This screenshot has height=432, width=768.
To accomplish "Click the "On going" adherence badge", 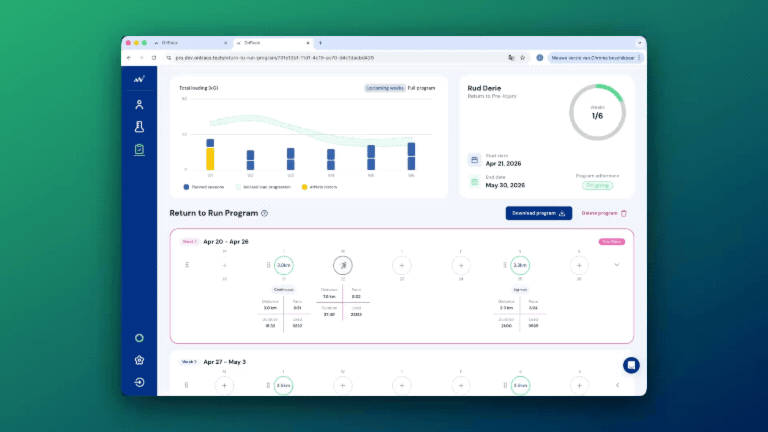I will 597,185.
